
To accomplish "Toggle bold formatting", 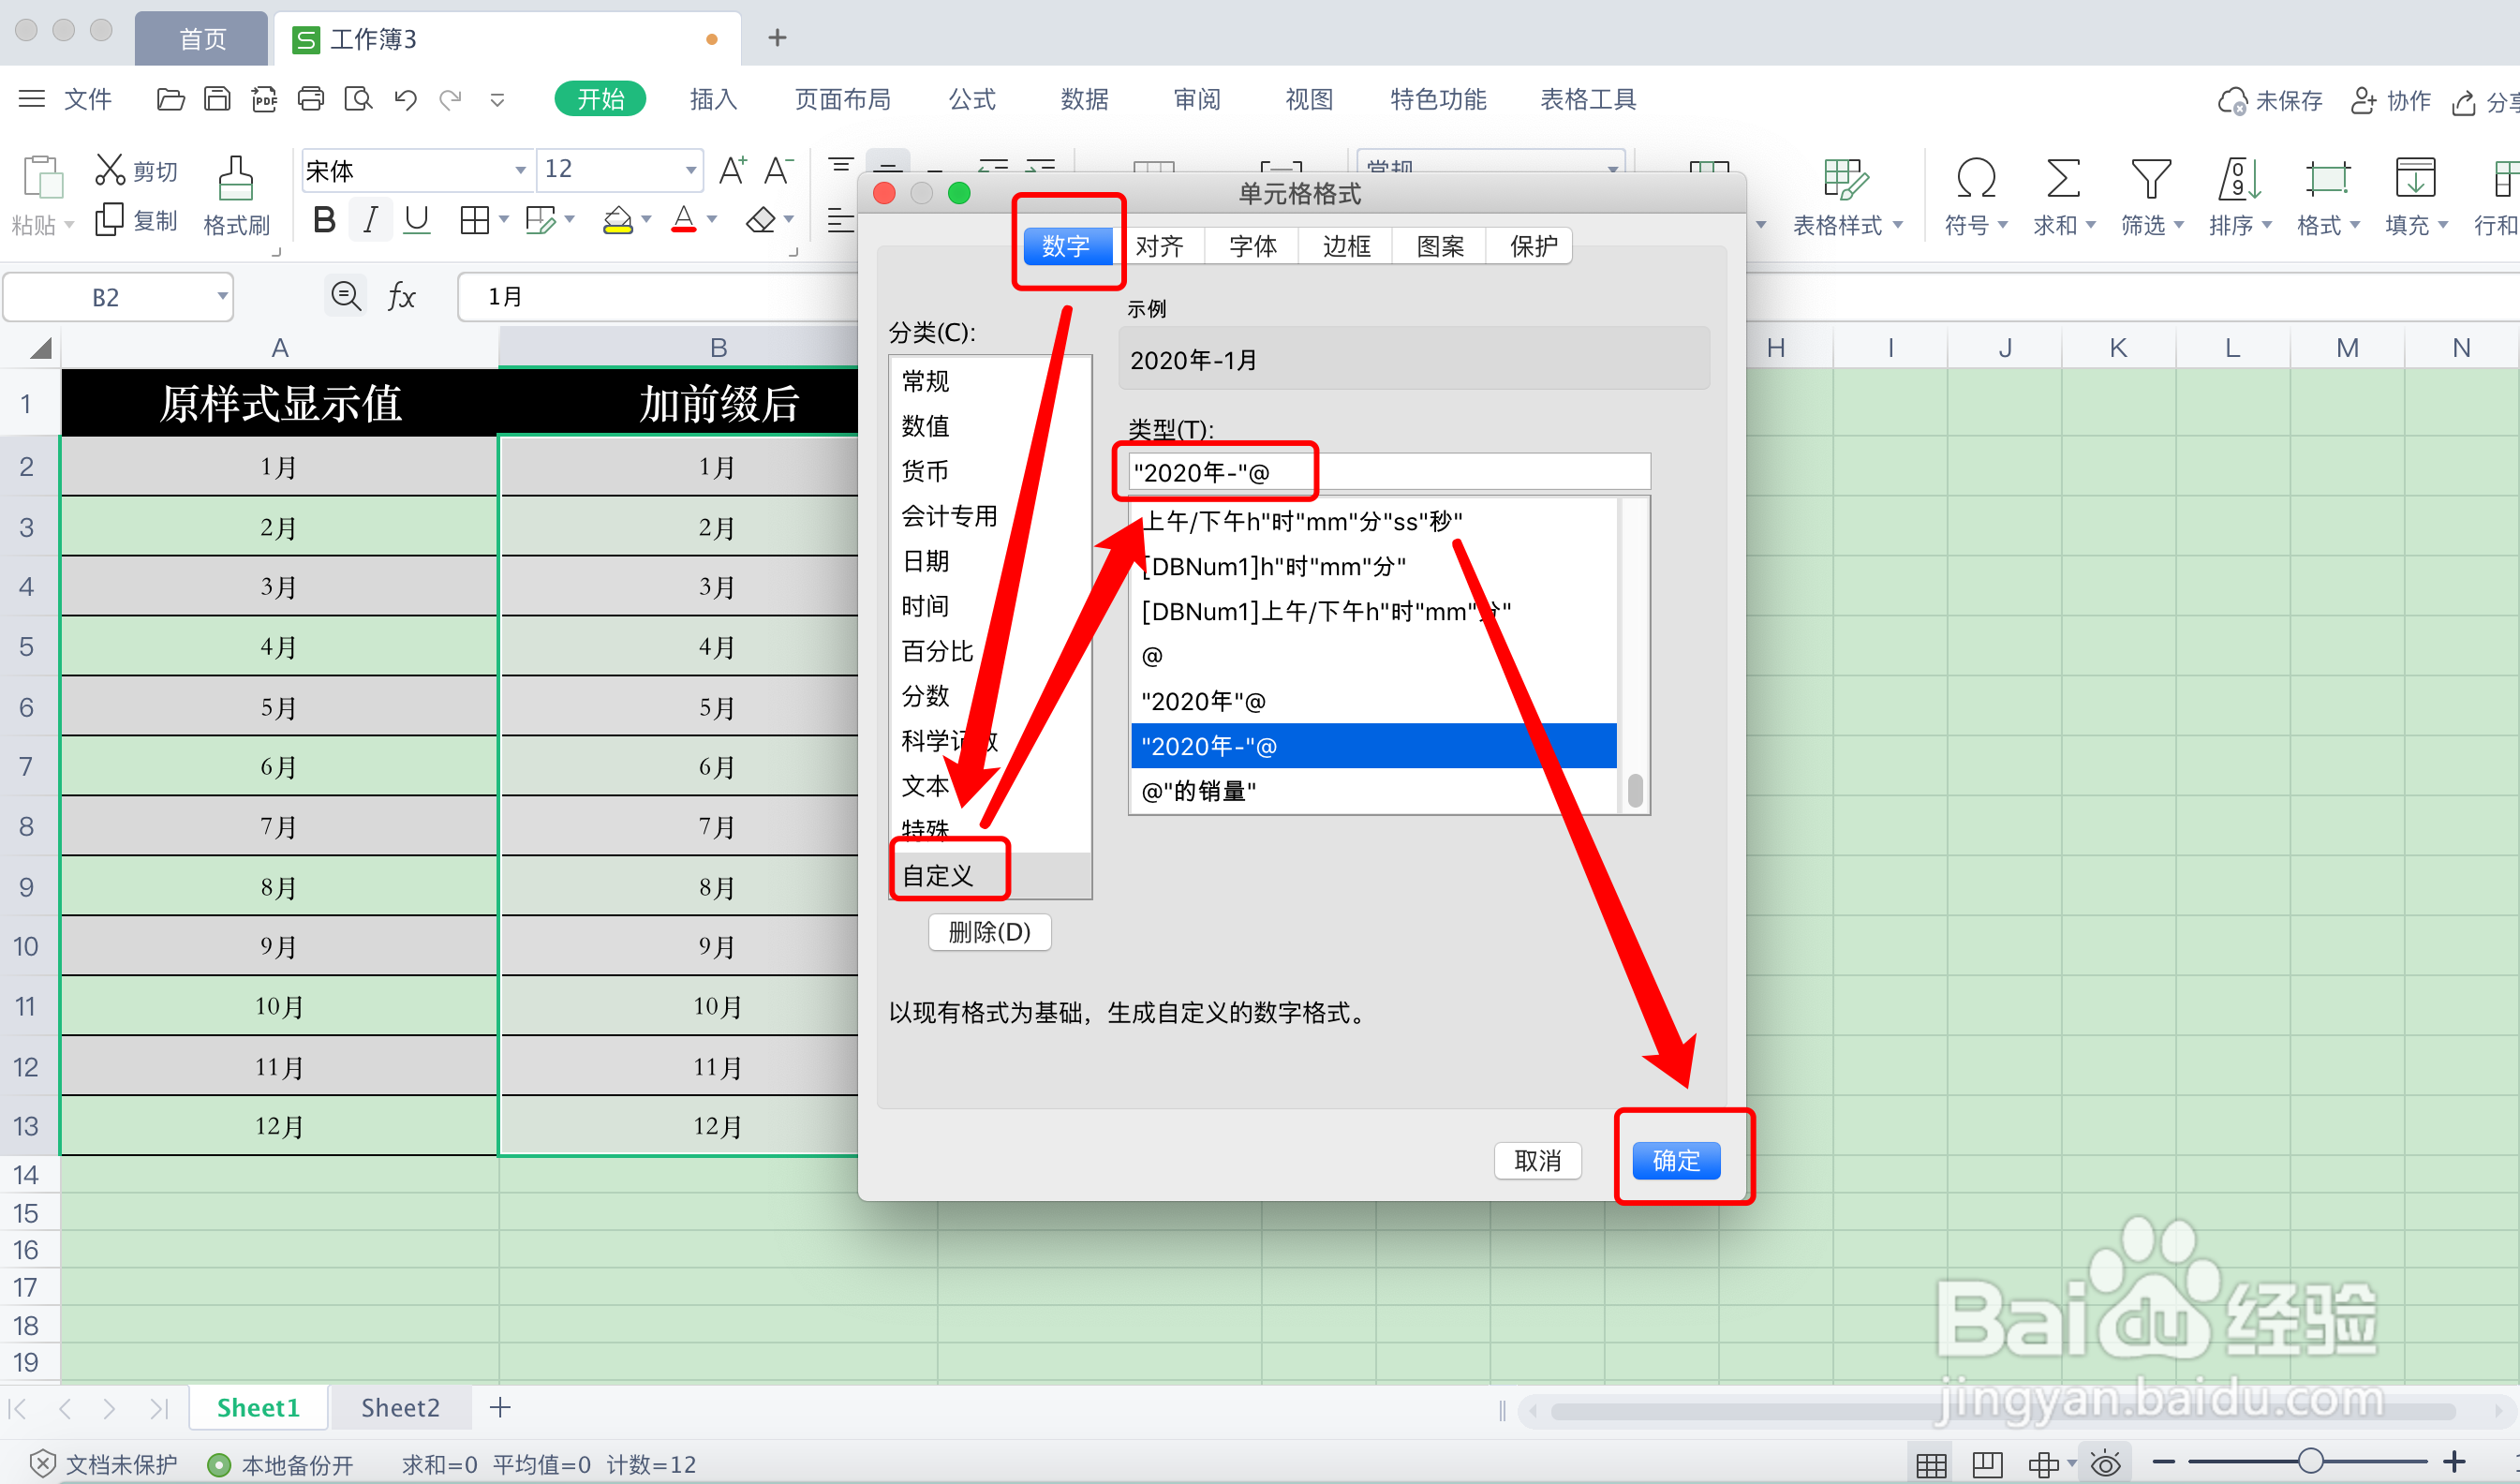I will [x=323, y=220].
